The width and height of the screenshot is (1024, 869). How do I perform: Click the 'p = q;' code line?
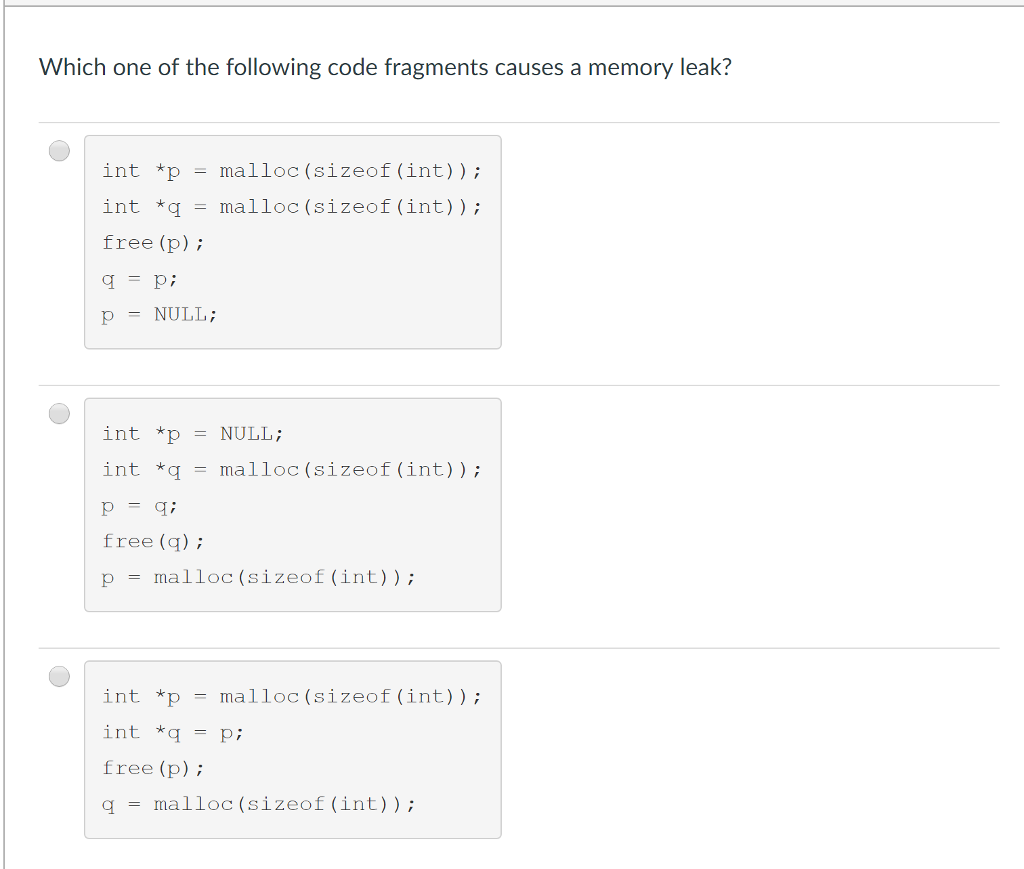tap(140, 506)
